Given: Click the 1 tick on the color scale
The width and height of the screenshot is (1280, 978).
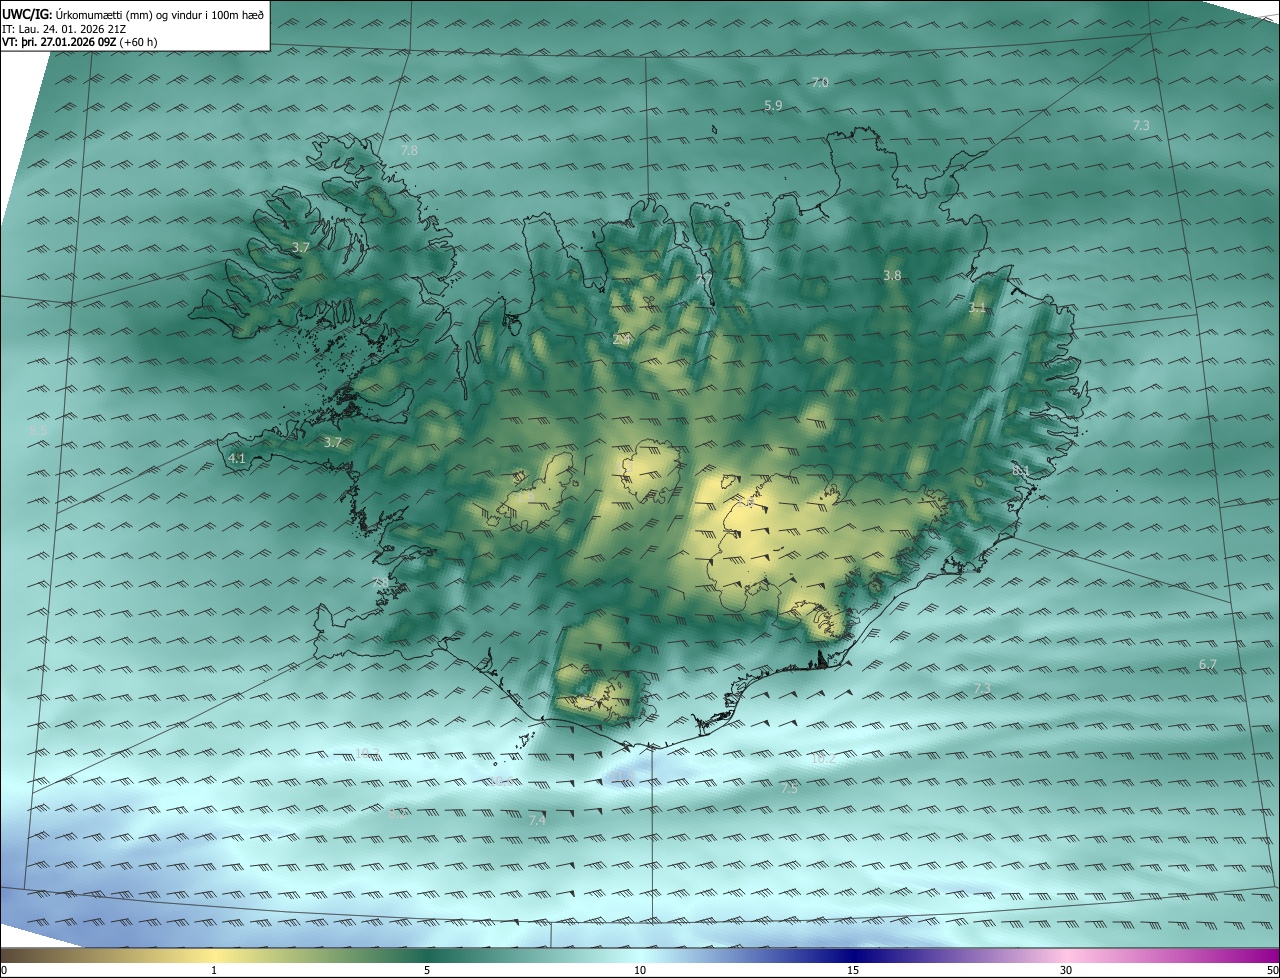Looking at the screenshot, I should pos(215,971).
